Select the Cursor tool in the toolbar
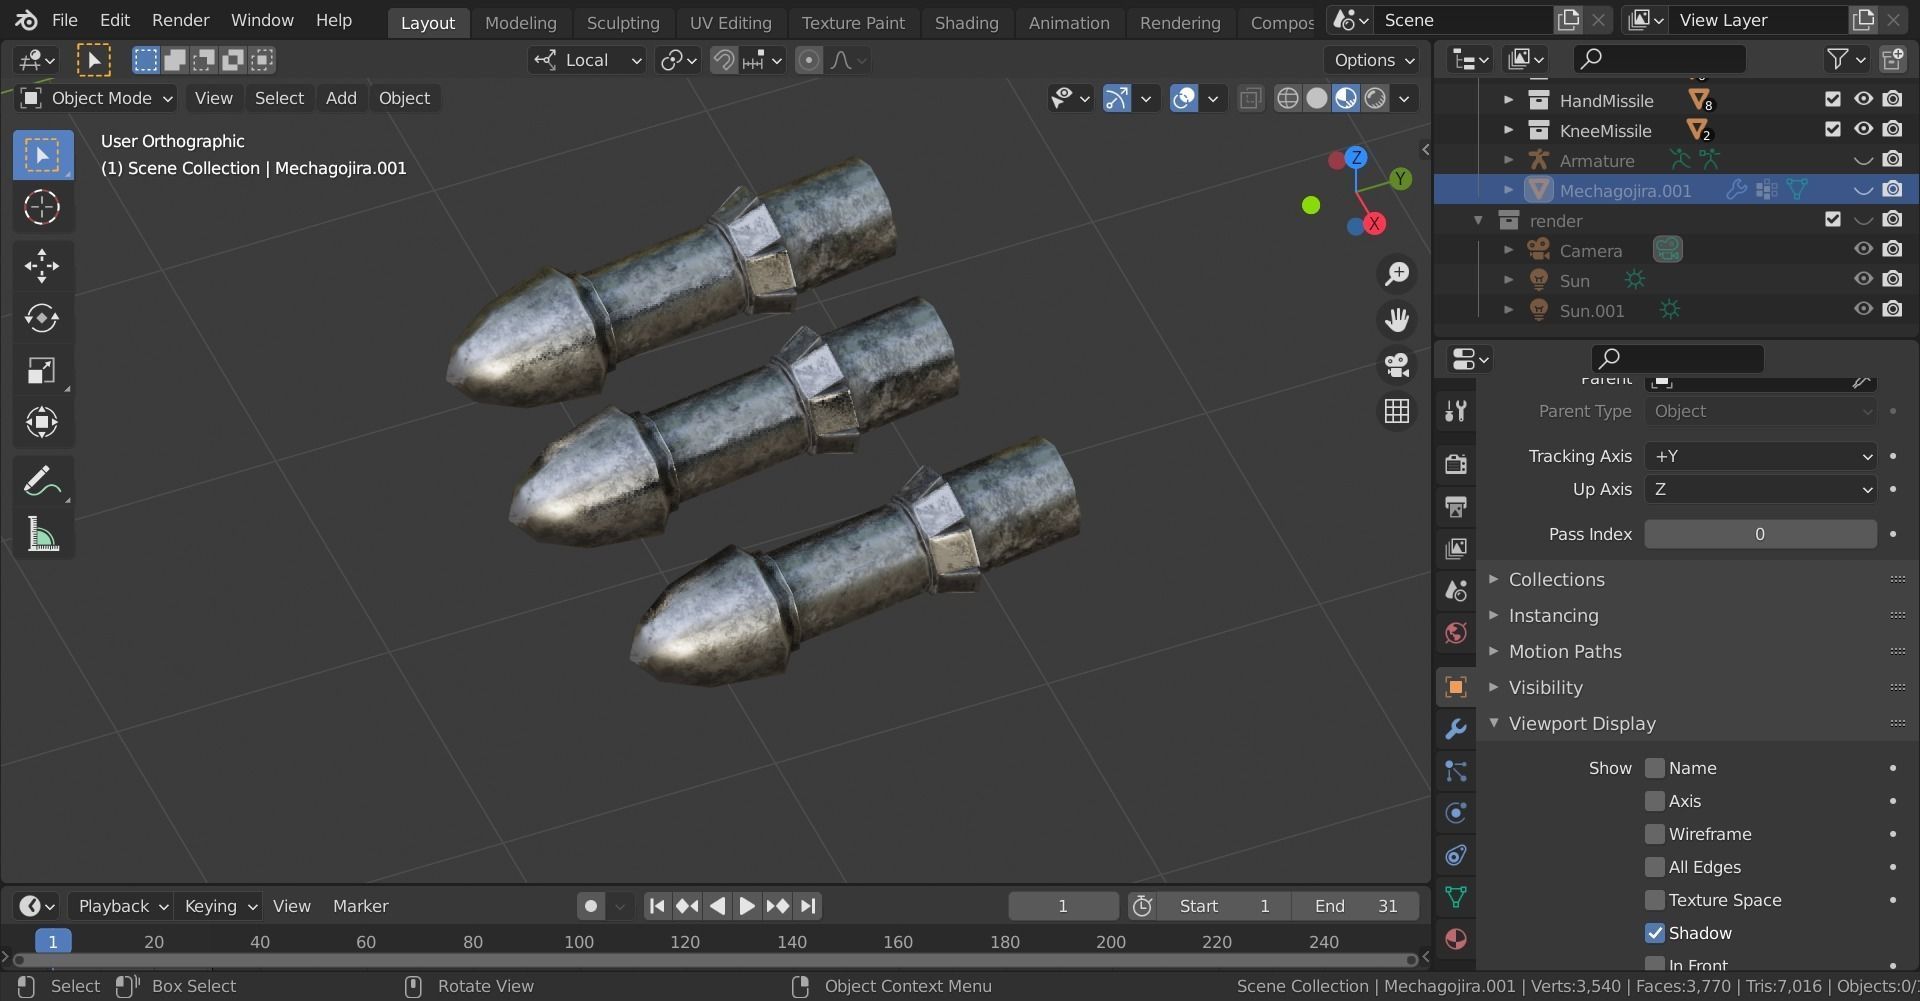This screenshot has width=1920, height=1001. click(42, 208)
